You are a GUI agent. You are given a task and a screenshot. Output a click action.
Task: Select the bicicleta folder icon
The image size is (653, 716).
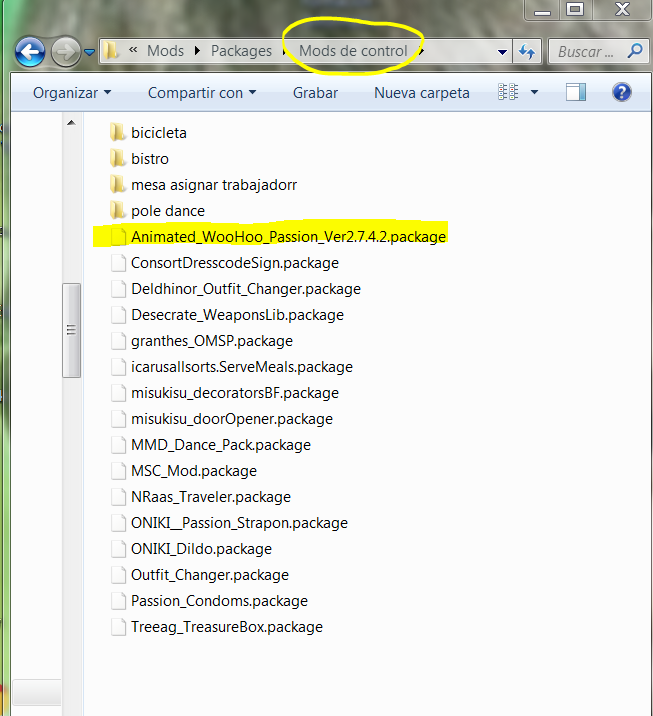pyautogui.click(x=117, y=132)
